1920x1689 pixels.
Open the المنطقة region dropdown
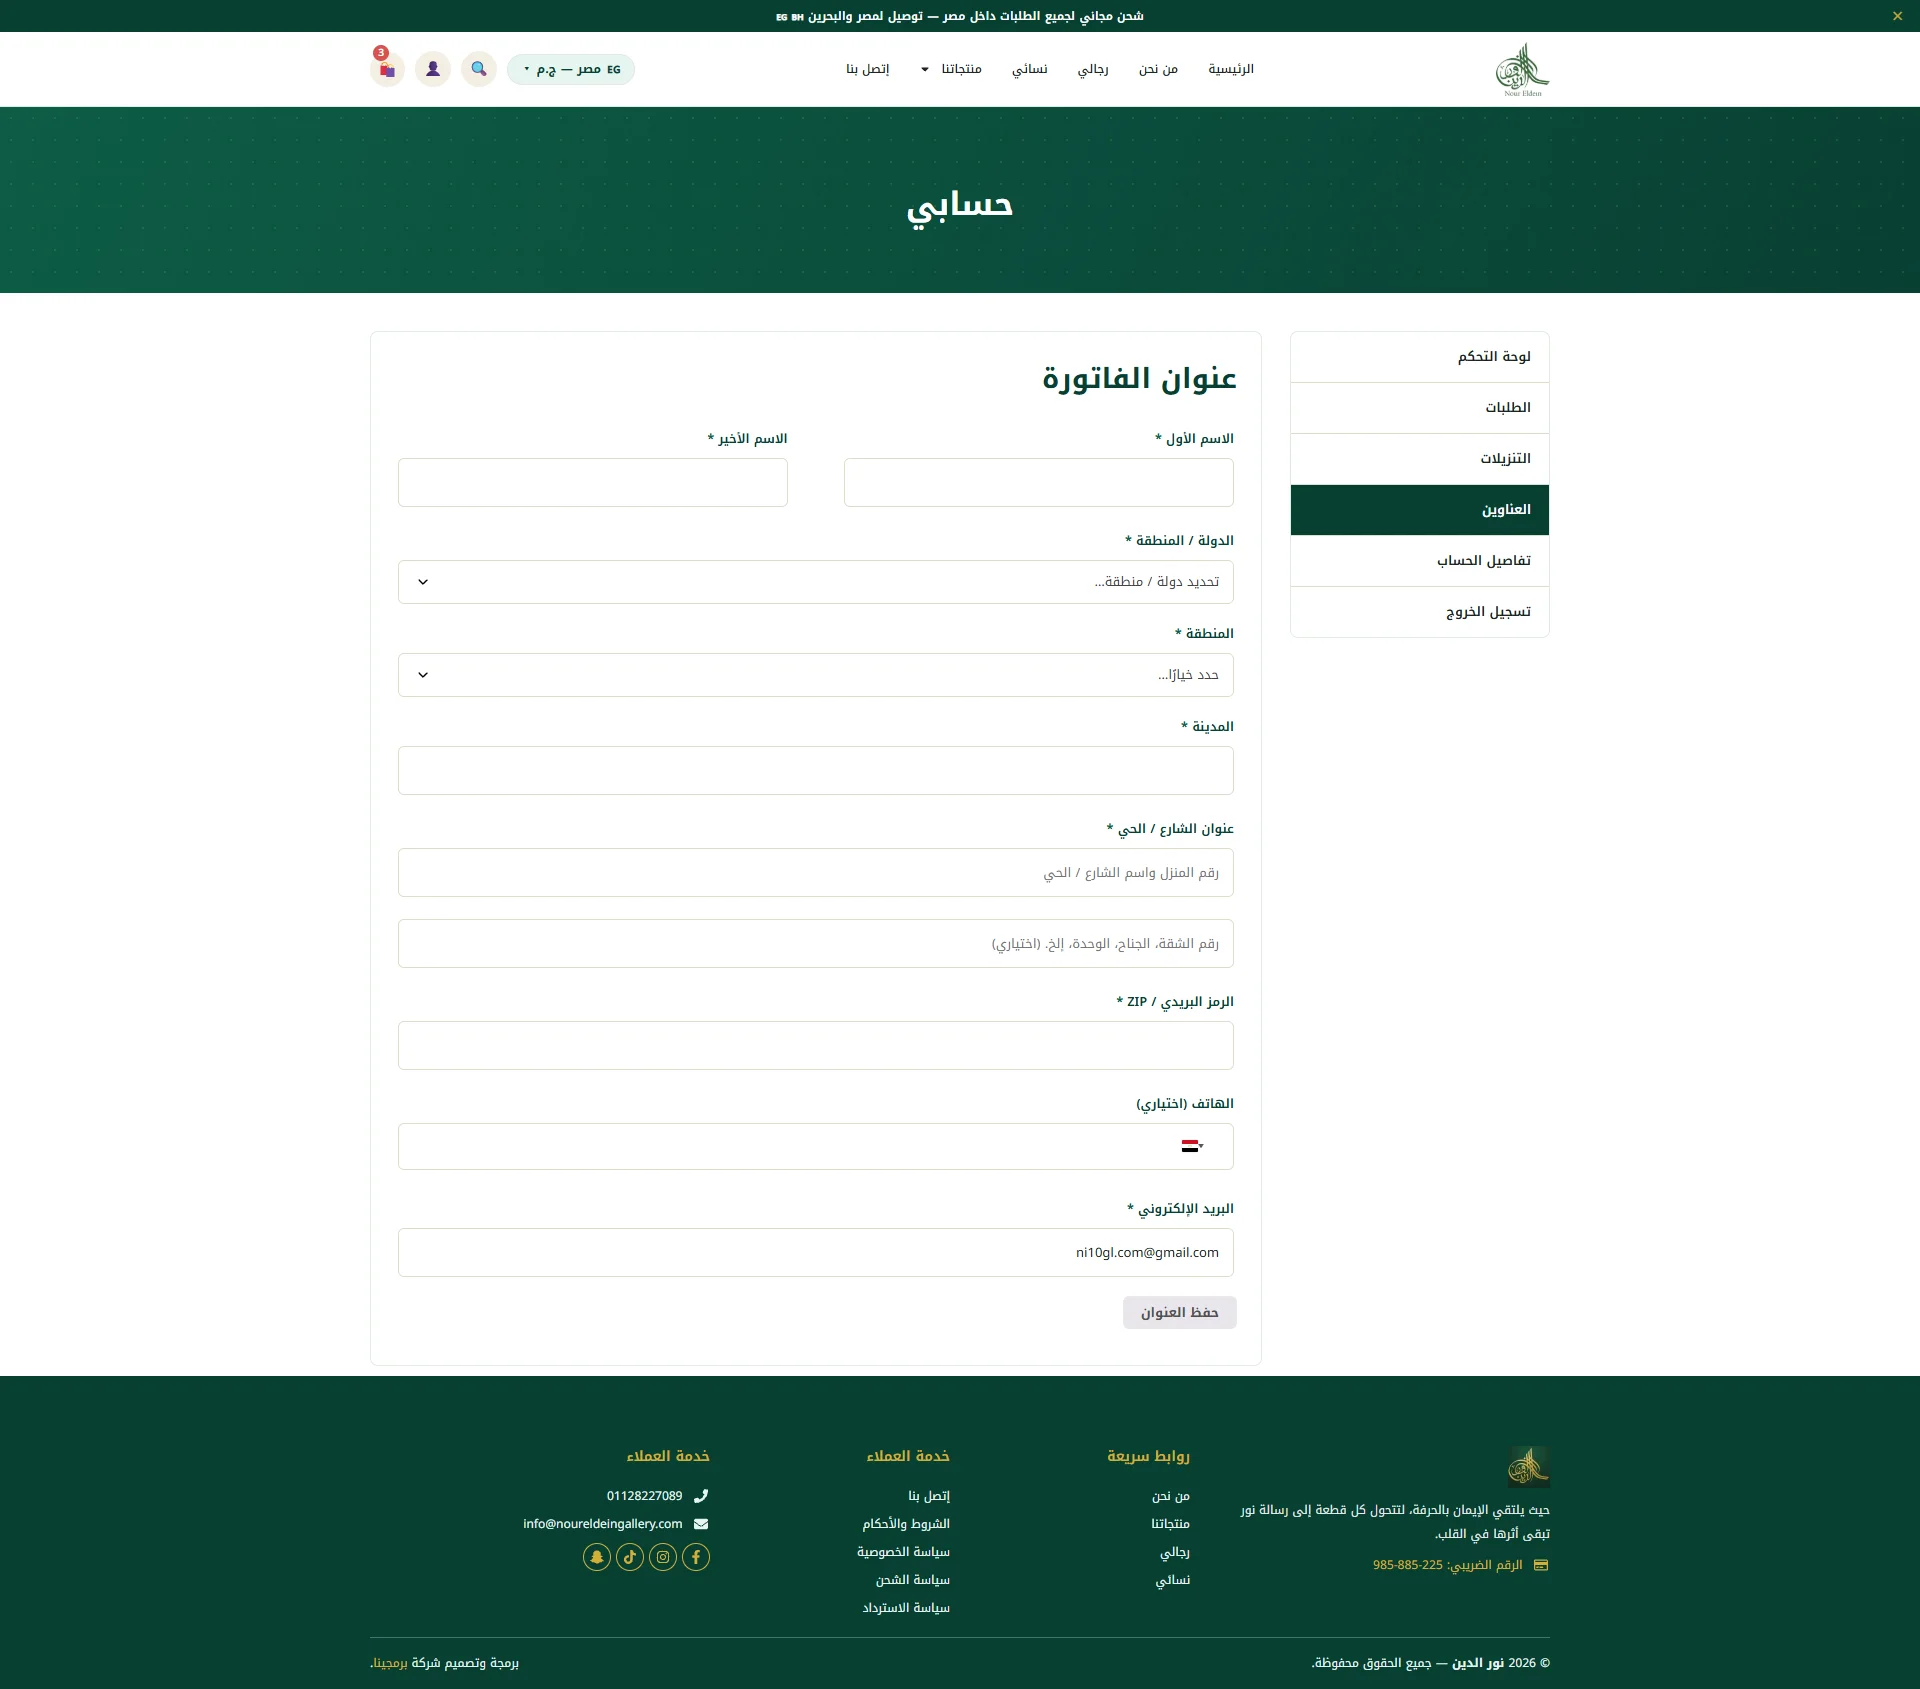[x=816, y=675]
